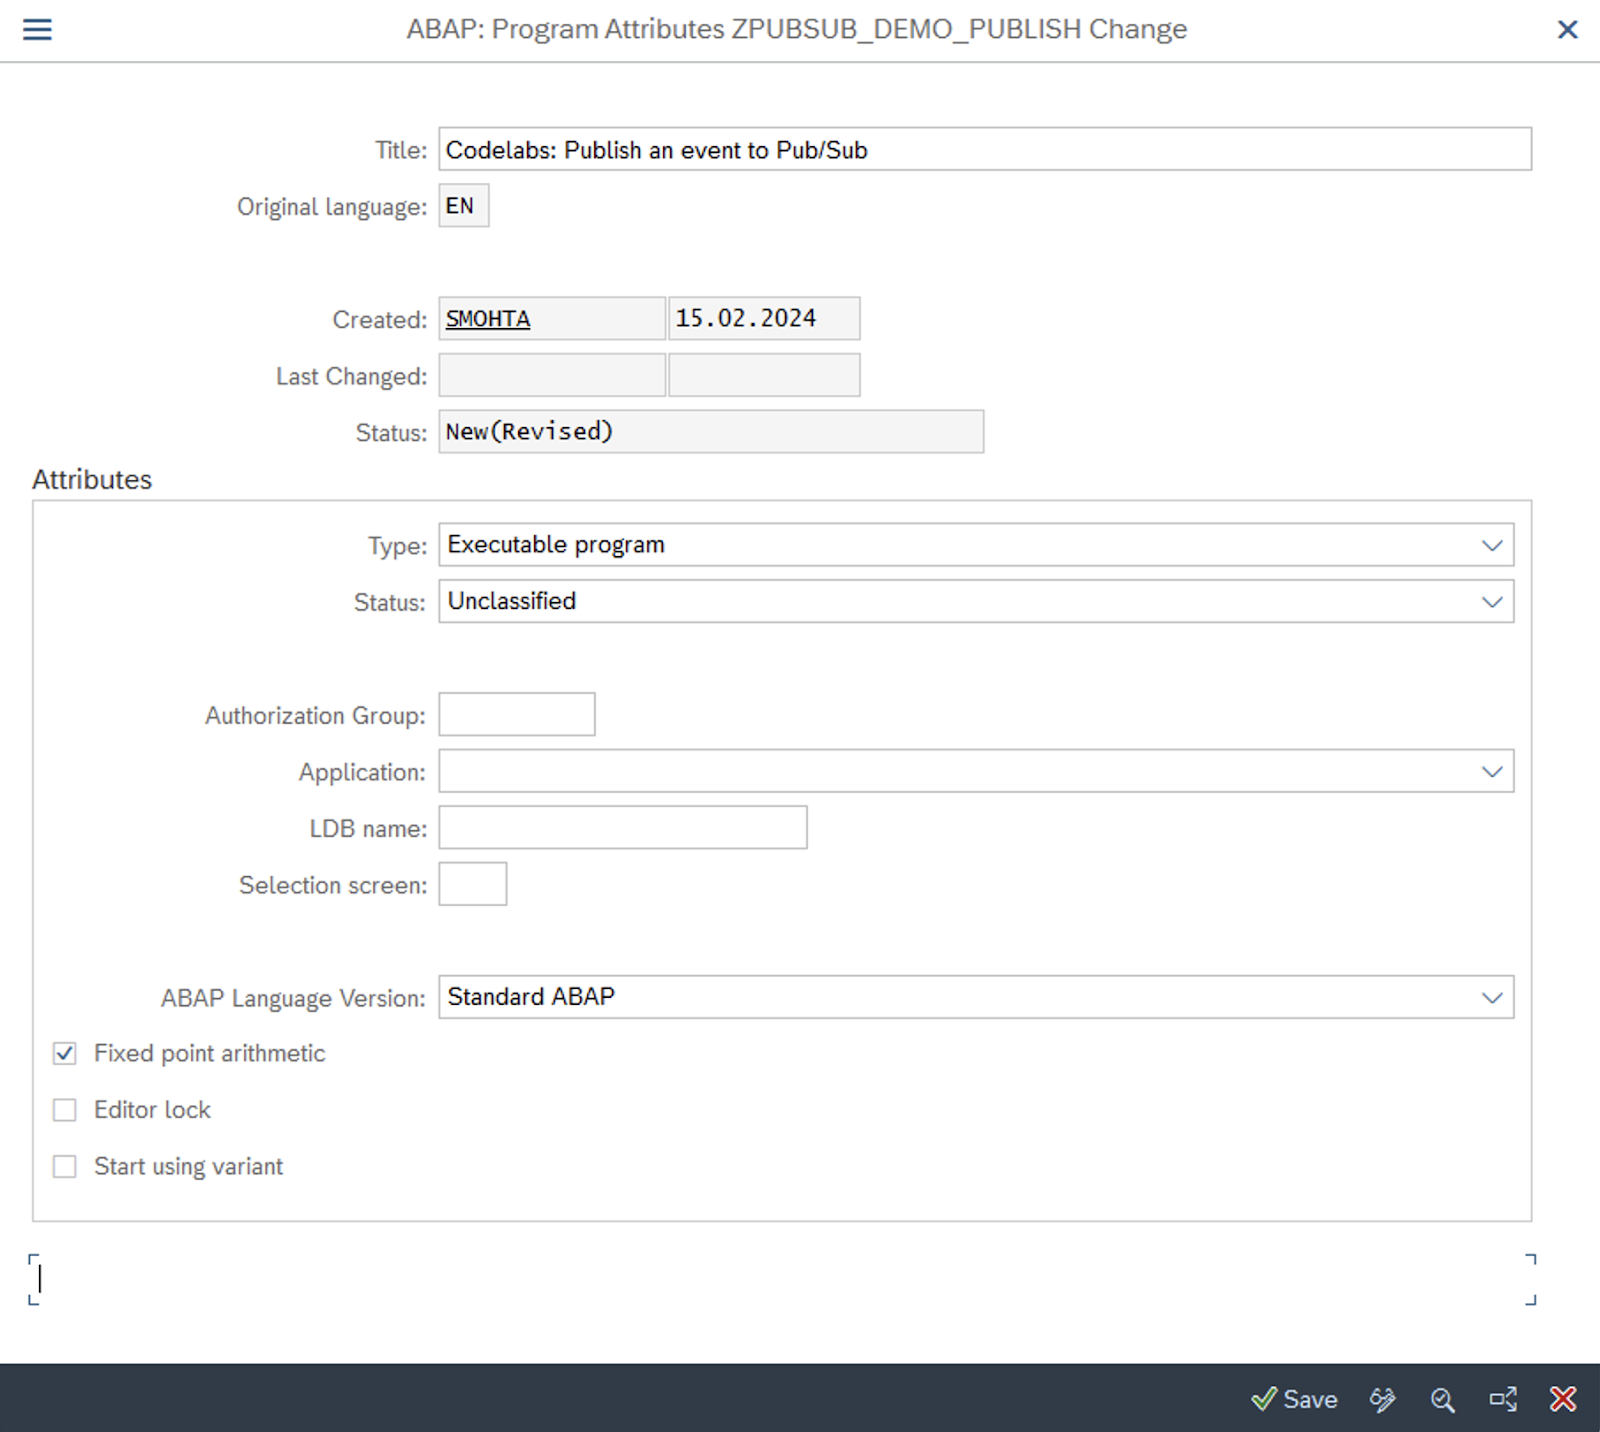Disable the Fixed point arithmetic checkbox
This screenshot has height=1432, width=1600.
point(65,1053)
